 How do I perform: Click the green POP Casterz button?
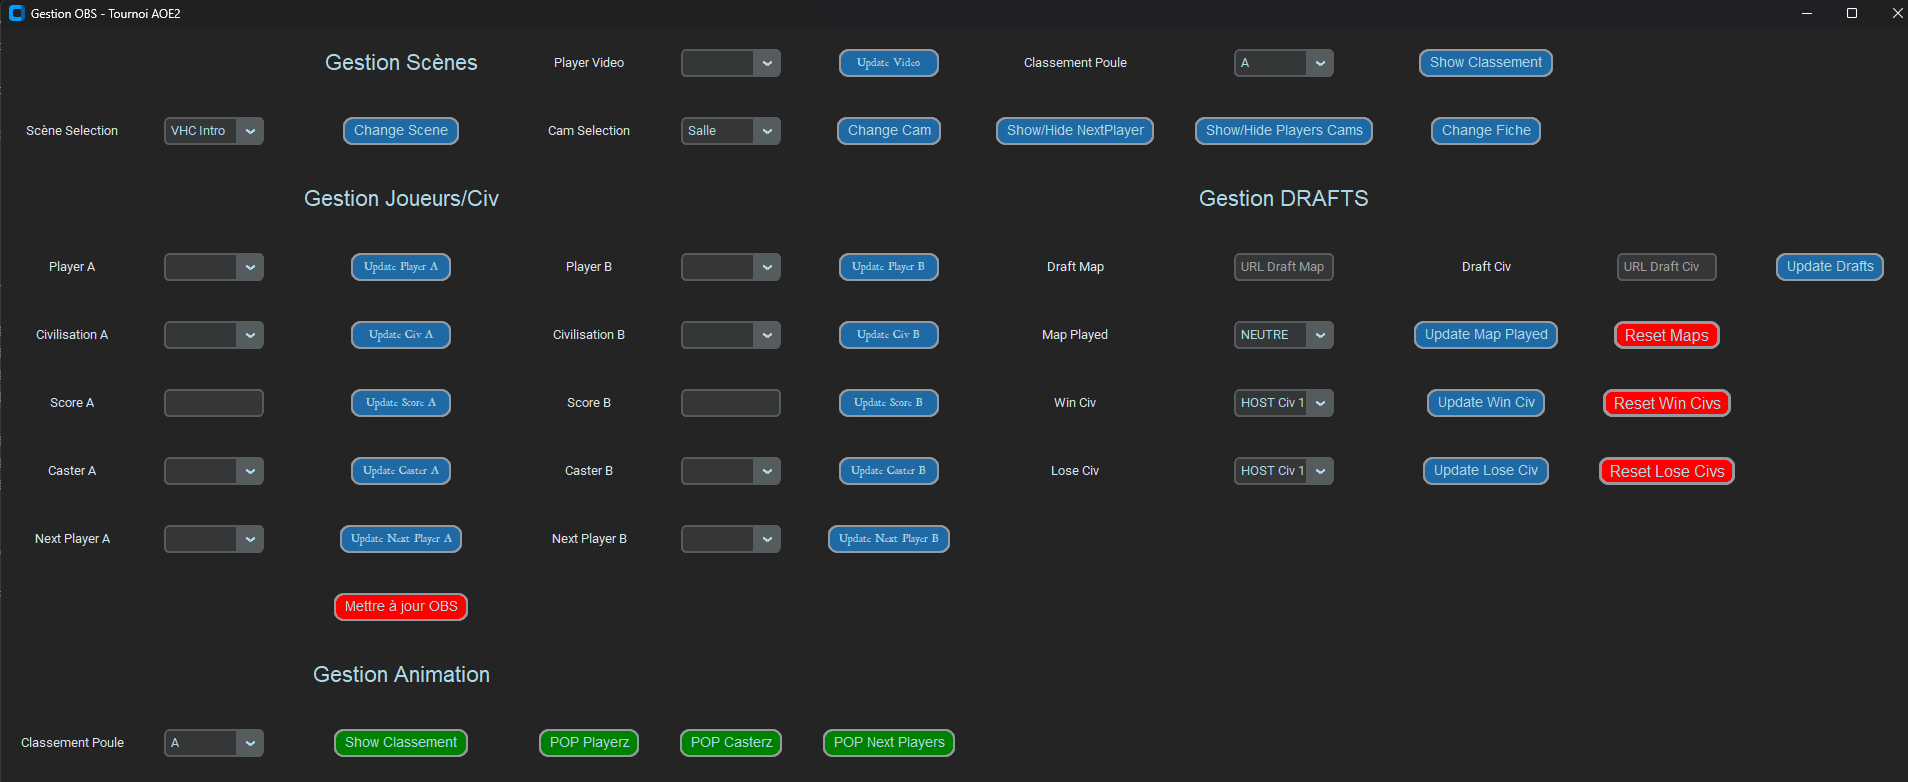[731, 743]
